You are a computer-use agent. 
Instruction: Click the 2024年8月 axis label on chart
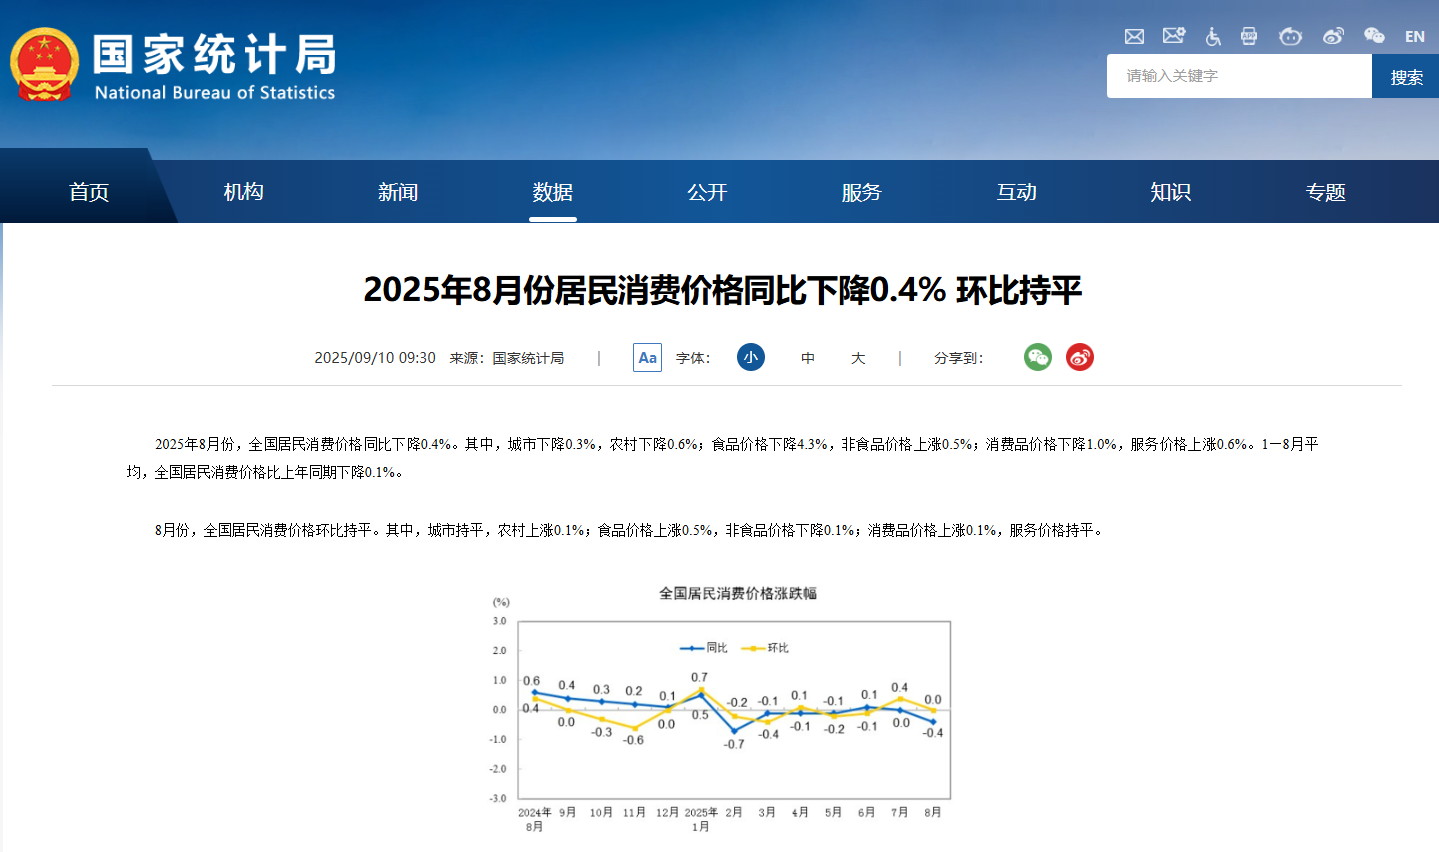(535, 819)
